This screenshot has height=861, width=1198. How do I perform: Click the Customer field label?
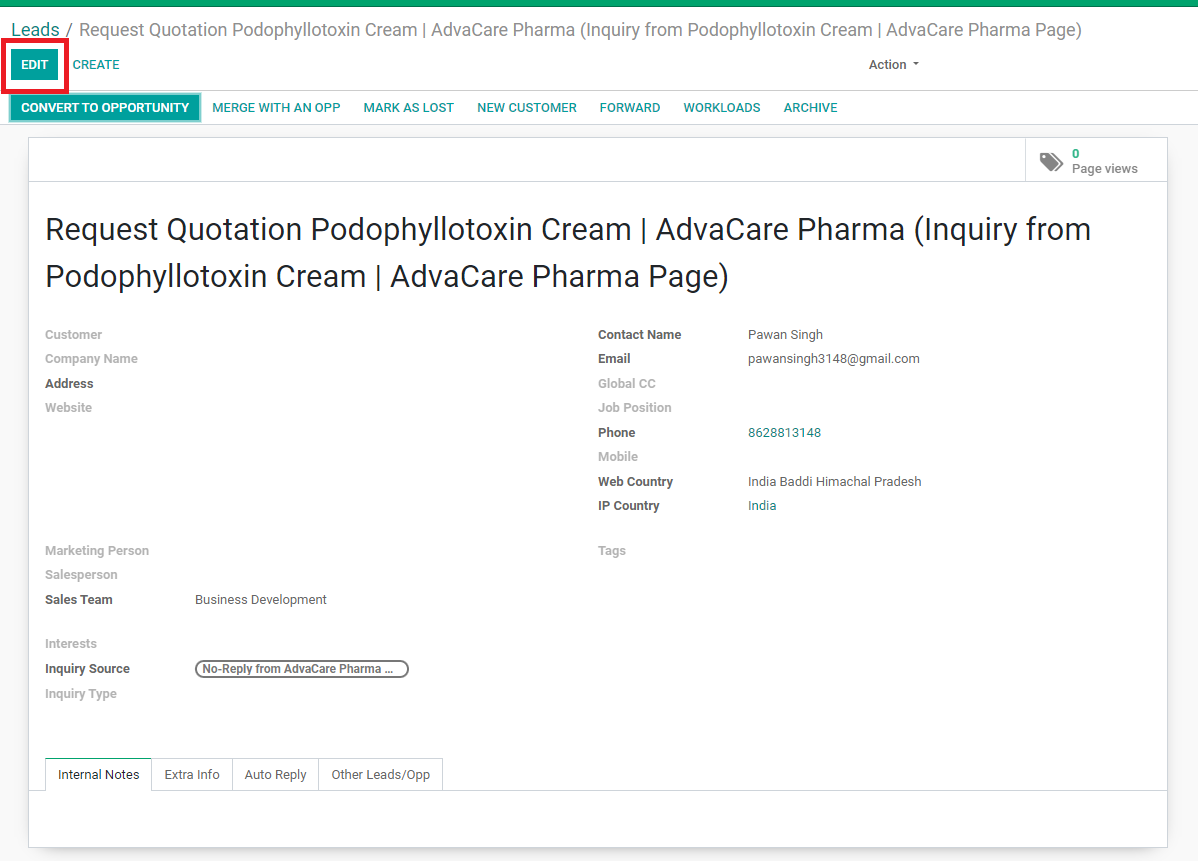coord(73,335)
